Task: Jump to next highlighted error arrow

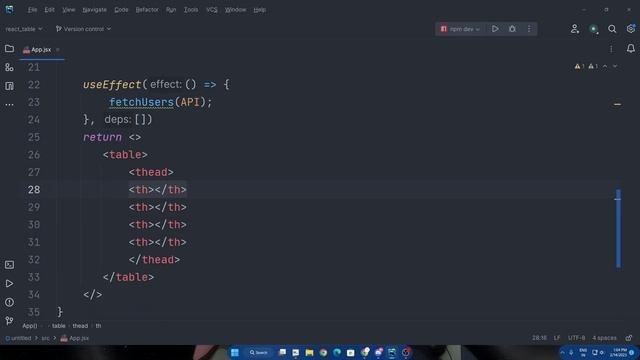Action: point(615,66)
